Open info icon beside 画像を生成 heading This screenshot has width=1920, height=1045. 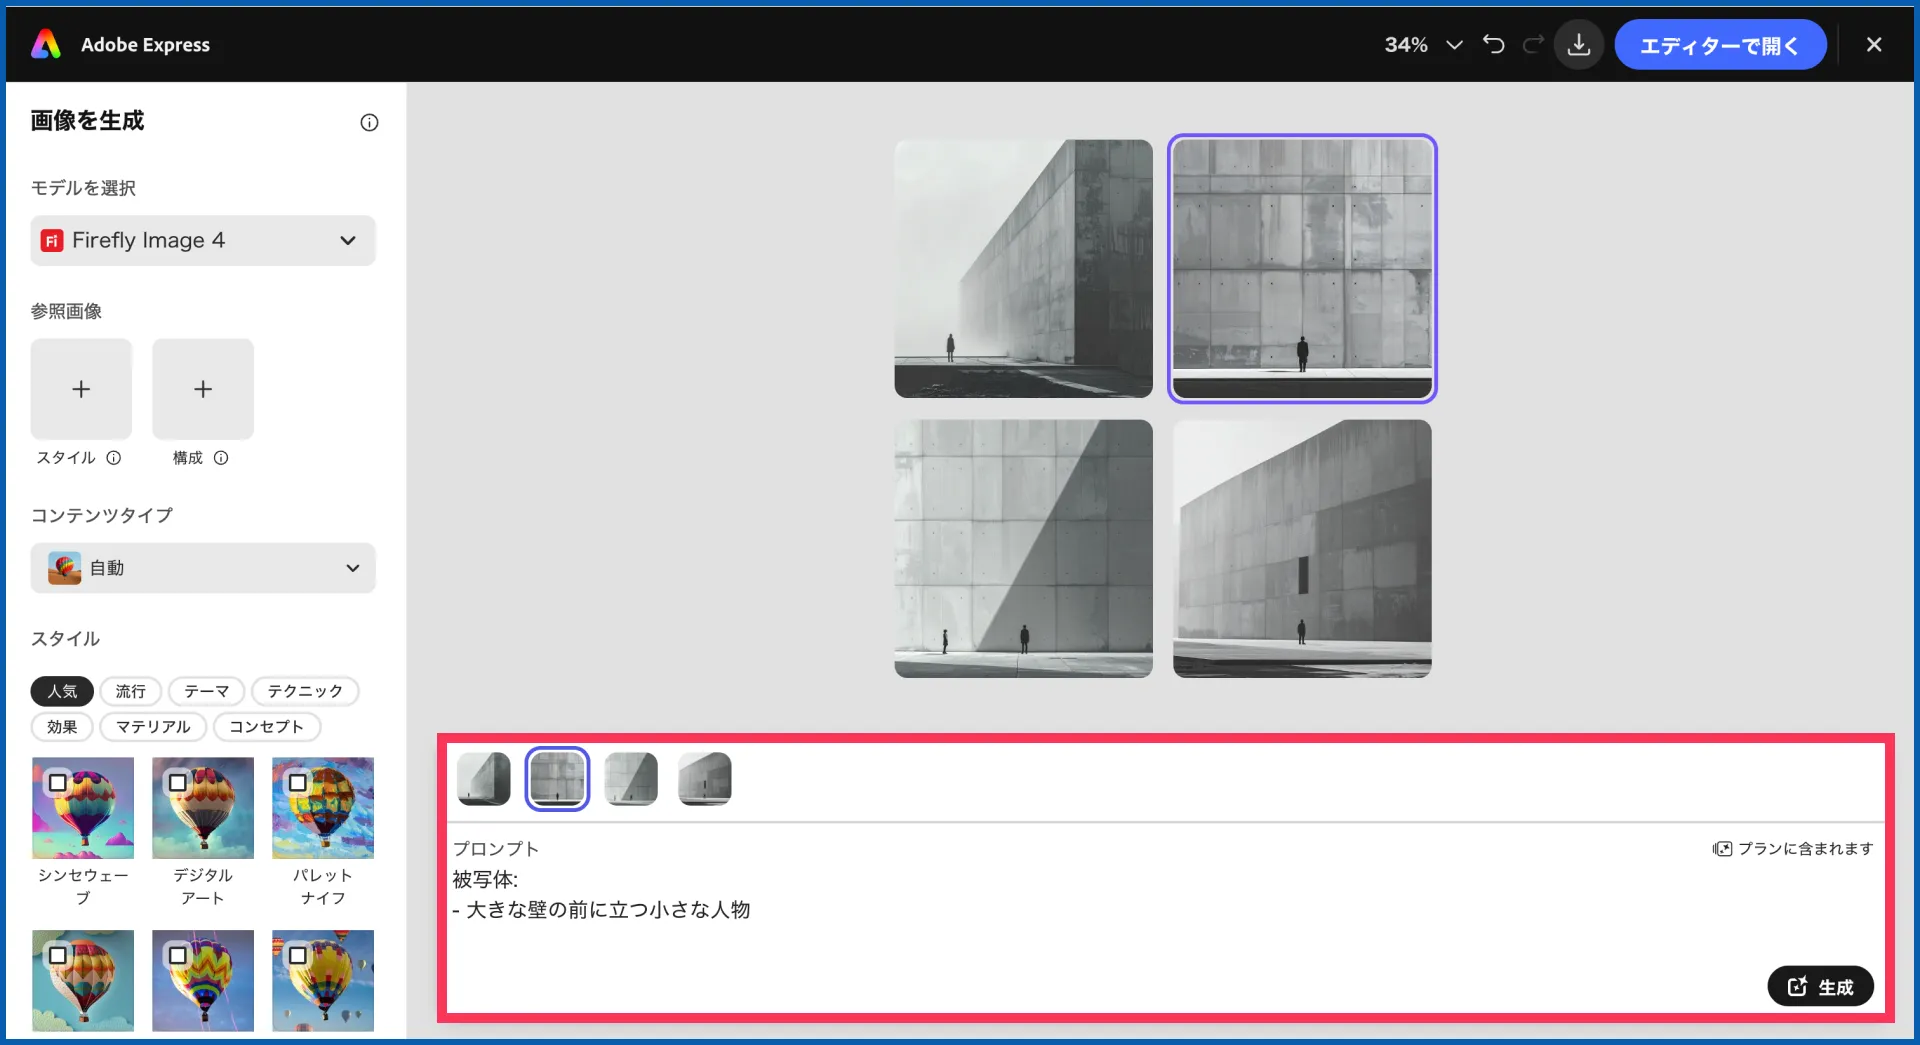[x=369, y=123]
